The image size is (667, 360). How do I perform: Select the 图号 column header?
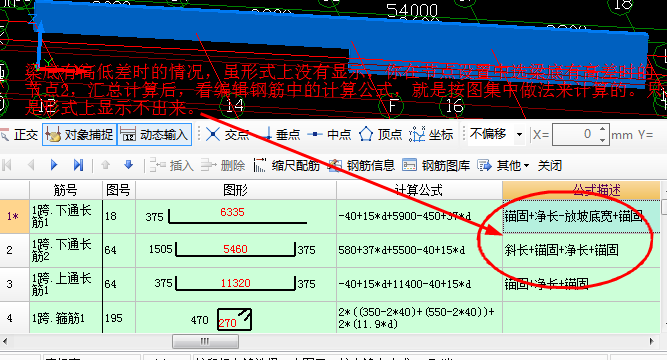(x=119, y=190)
